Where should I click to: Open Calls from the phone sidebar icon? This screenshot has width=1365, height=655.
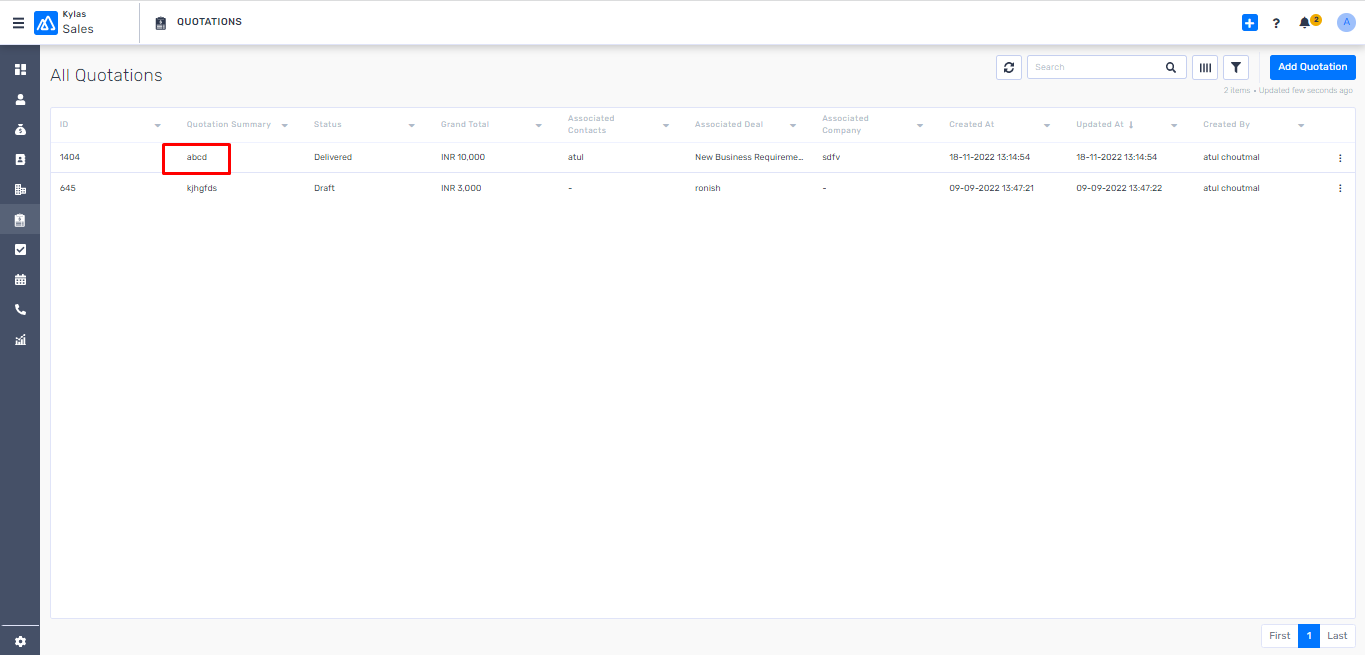[20, 310]
